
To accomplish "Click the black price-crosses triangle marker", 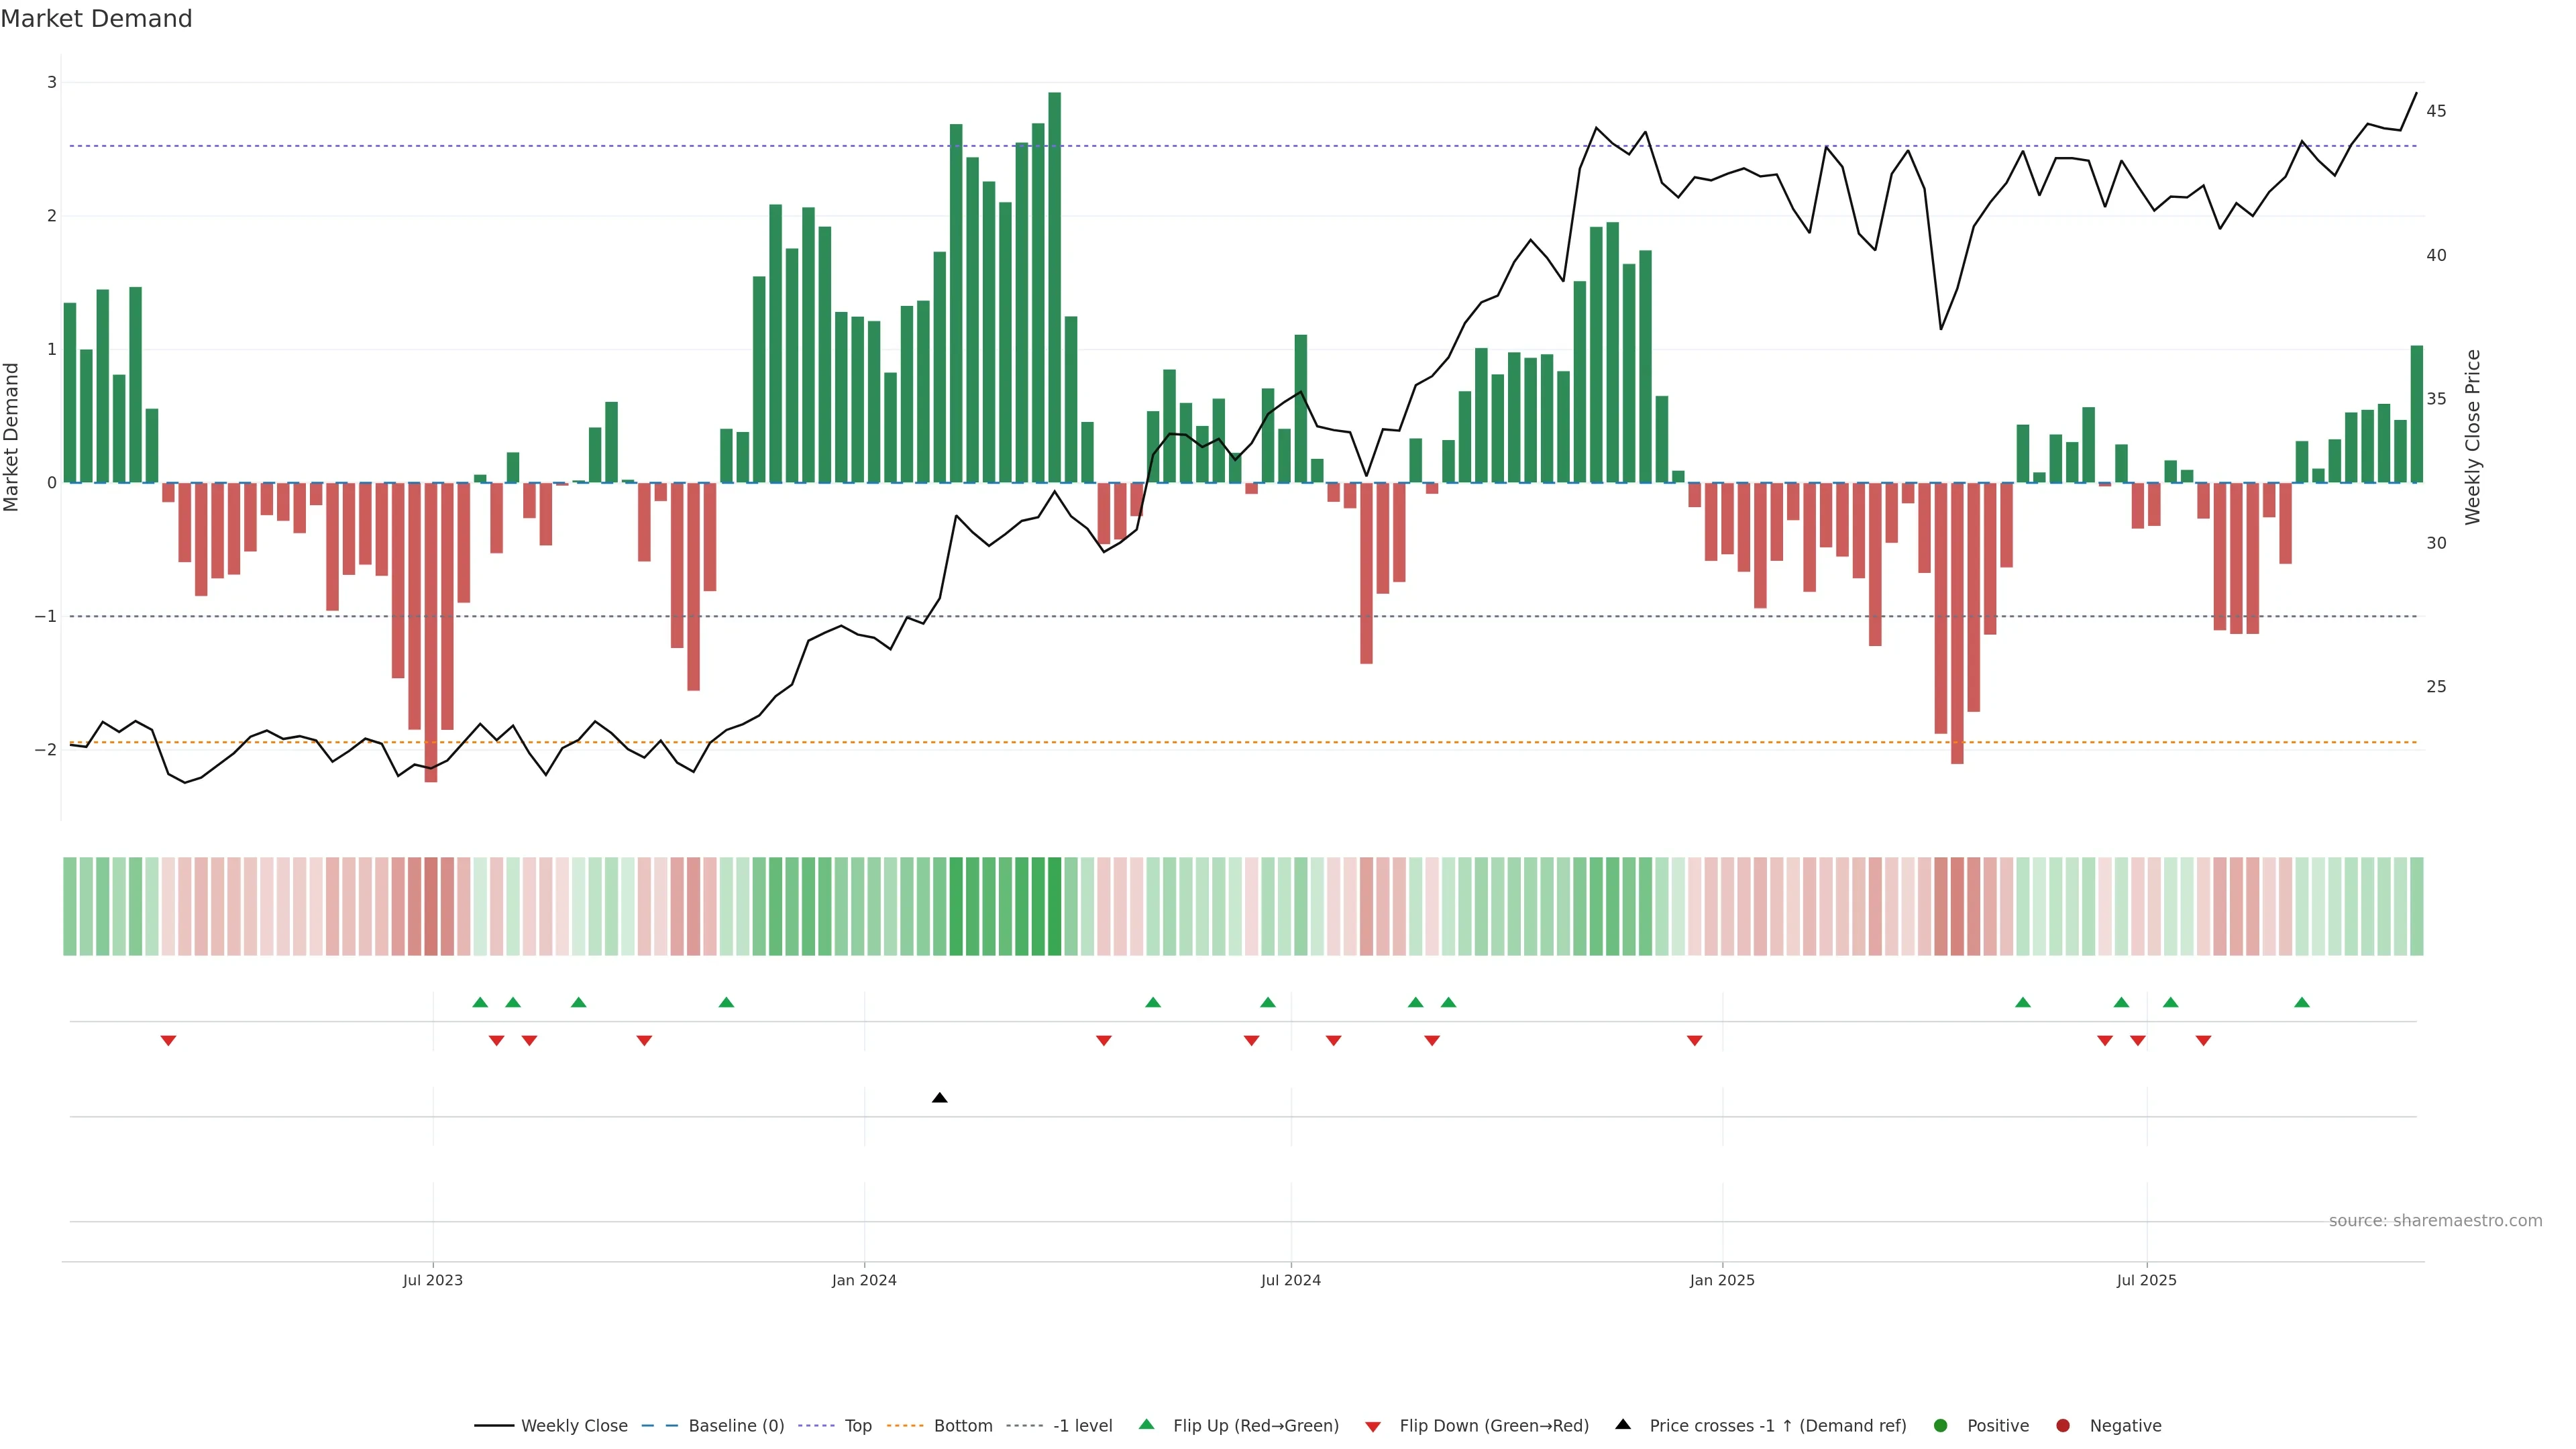I will point(939,1098).
